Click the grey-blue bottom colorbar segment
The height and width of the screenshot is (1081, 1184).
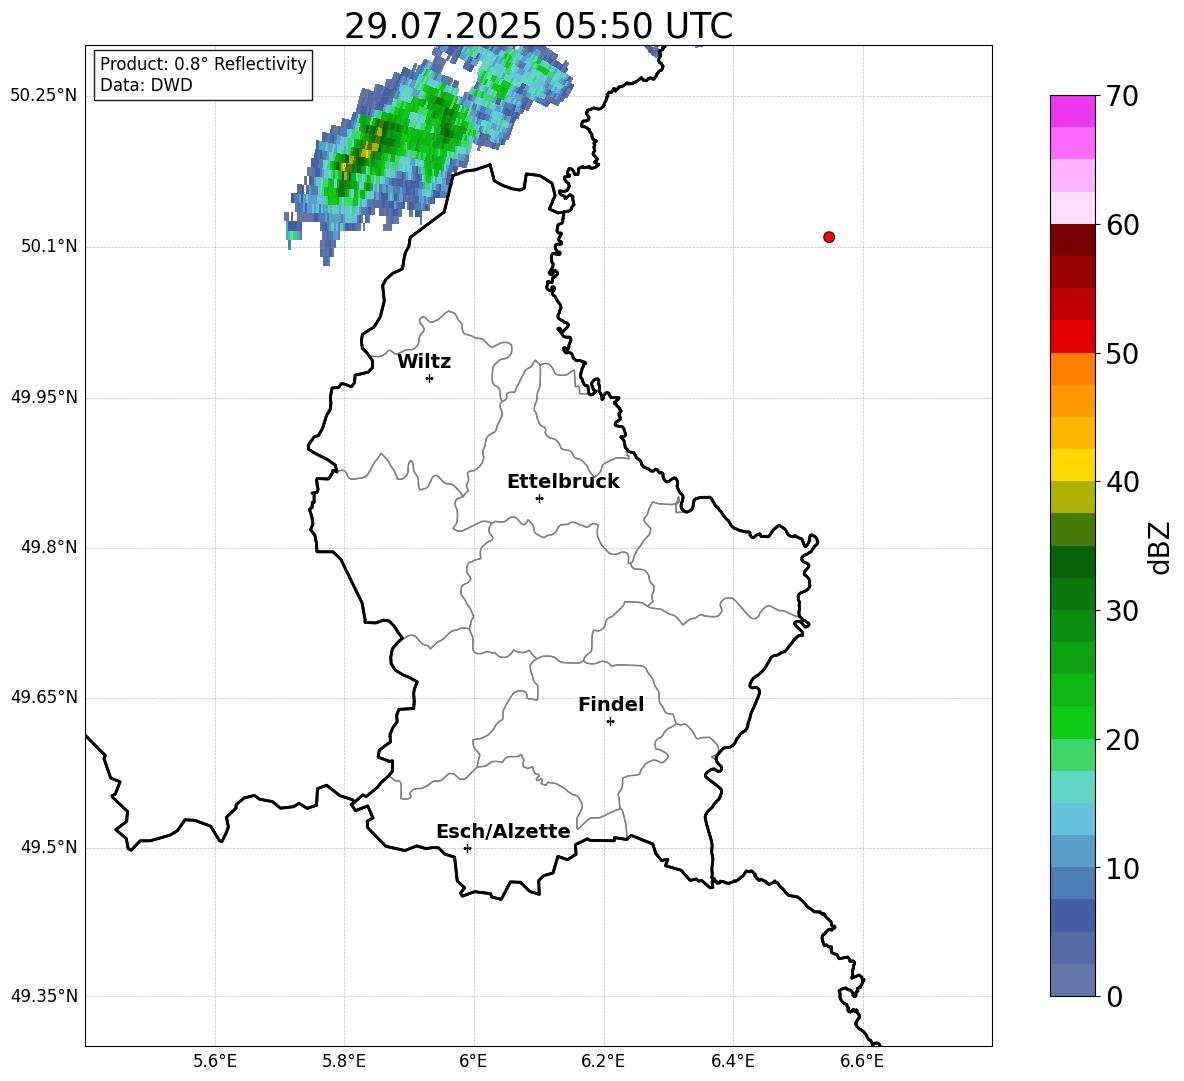pyautogui.click(x=1073, y=980)
